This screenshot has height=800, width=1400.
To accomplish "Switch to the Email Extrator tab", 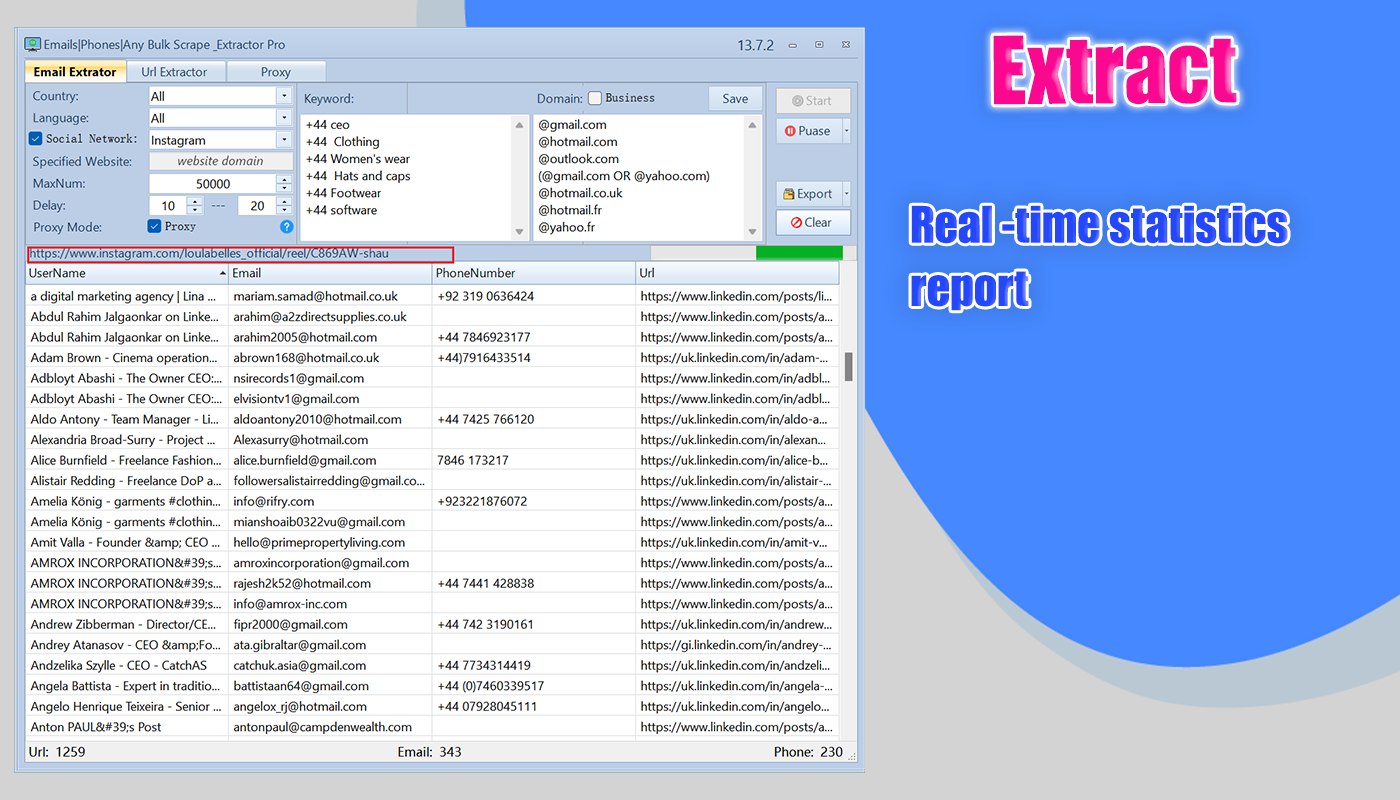I will tap(75, 72).
